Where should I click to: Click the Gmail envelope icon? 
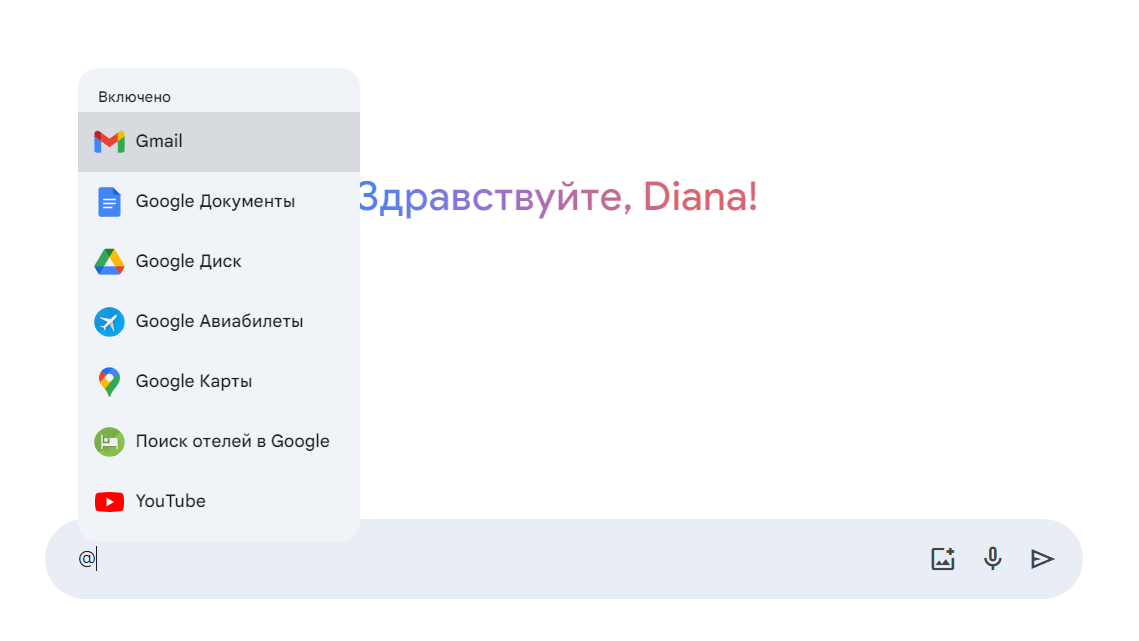109,142
